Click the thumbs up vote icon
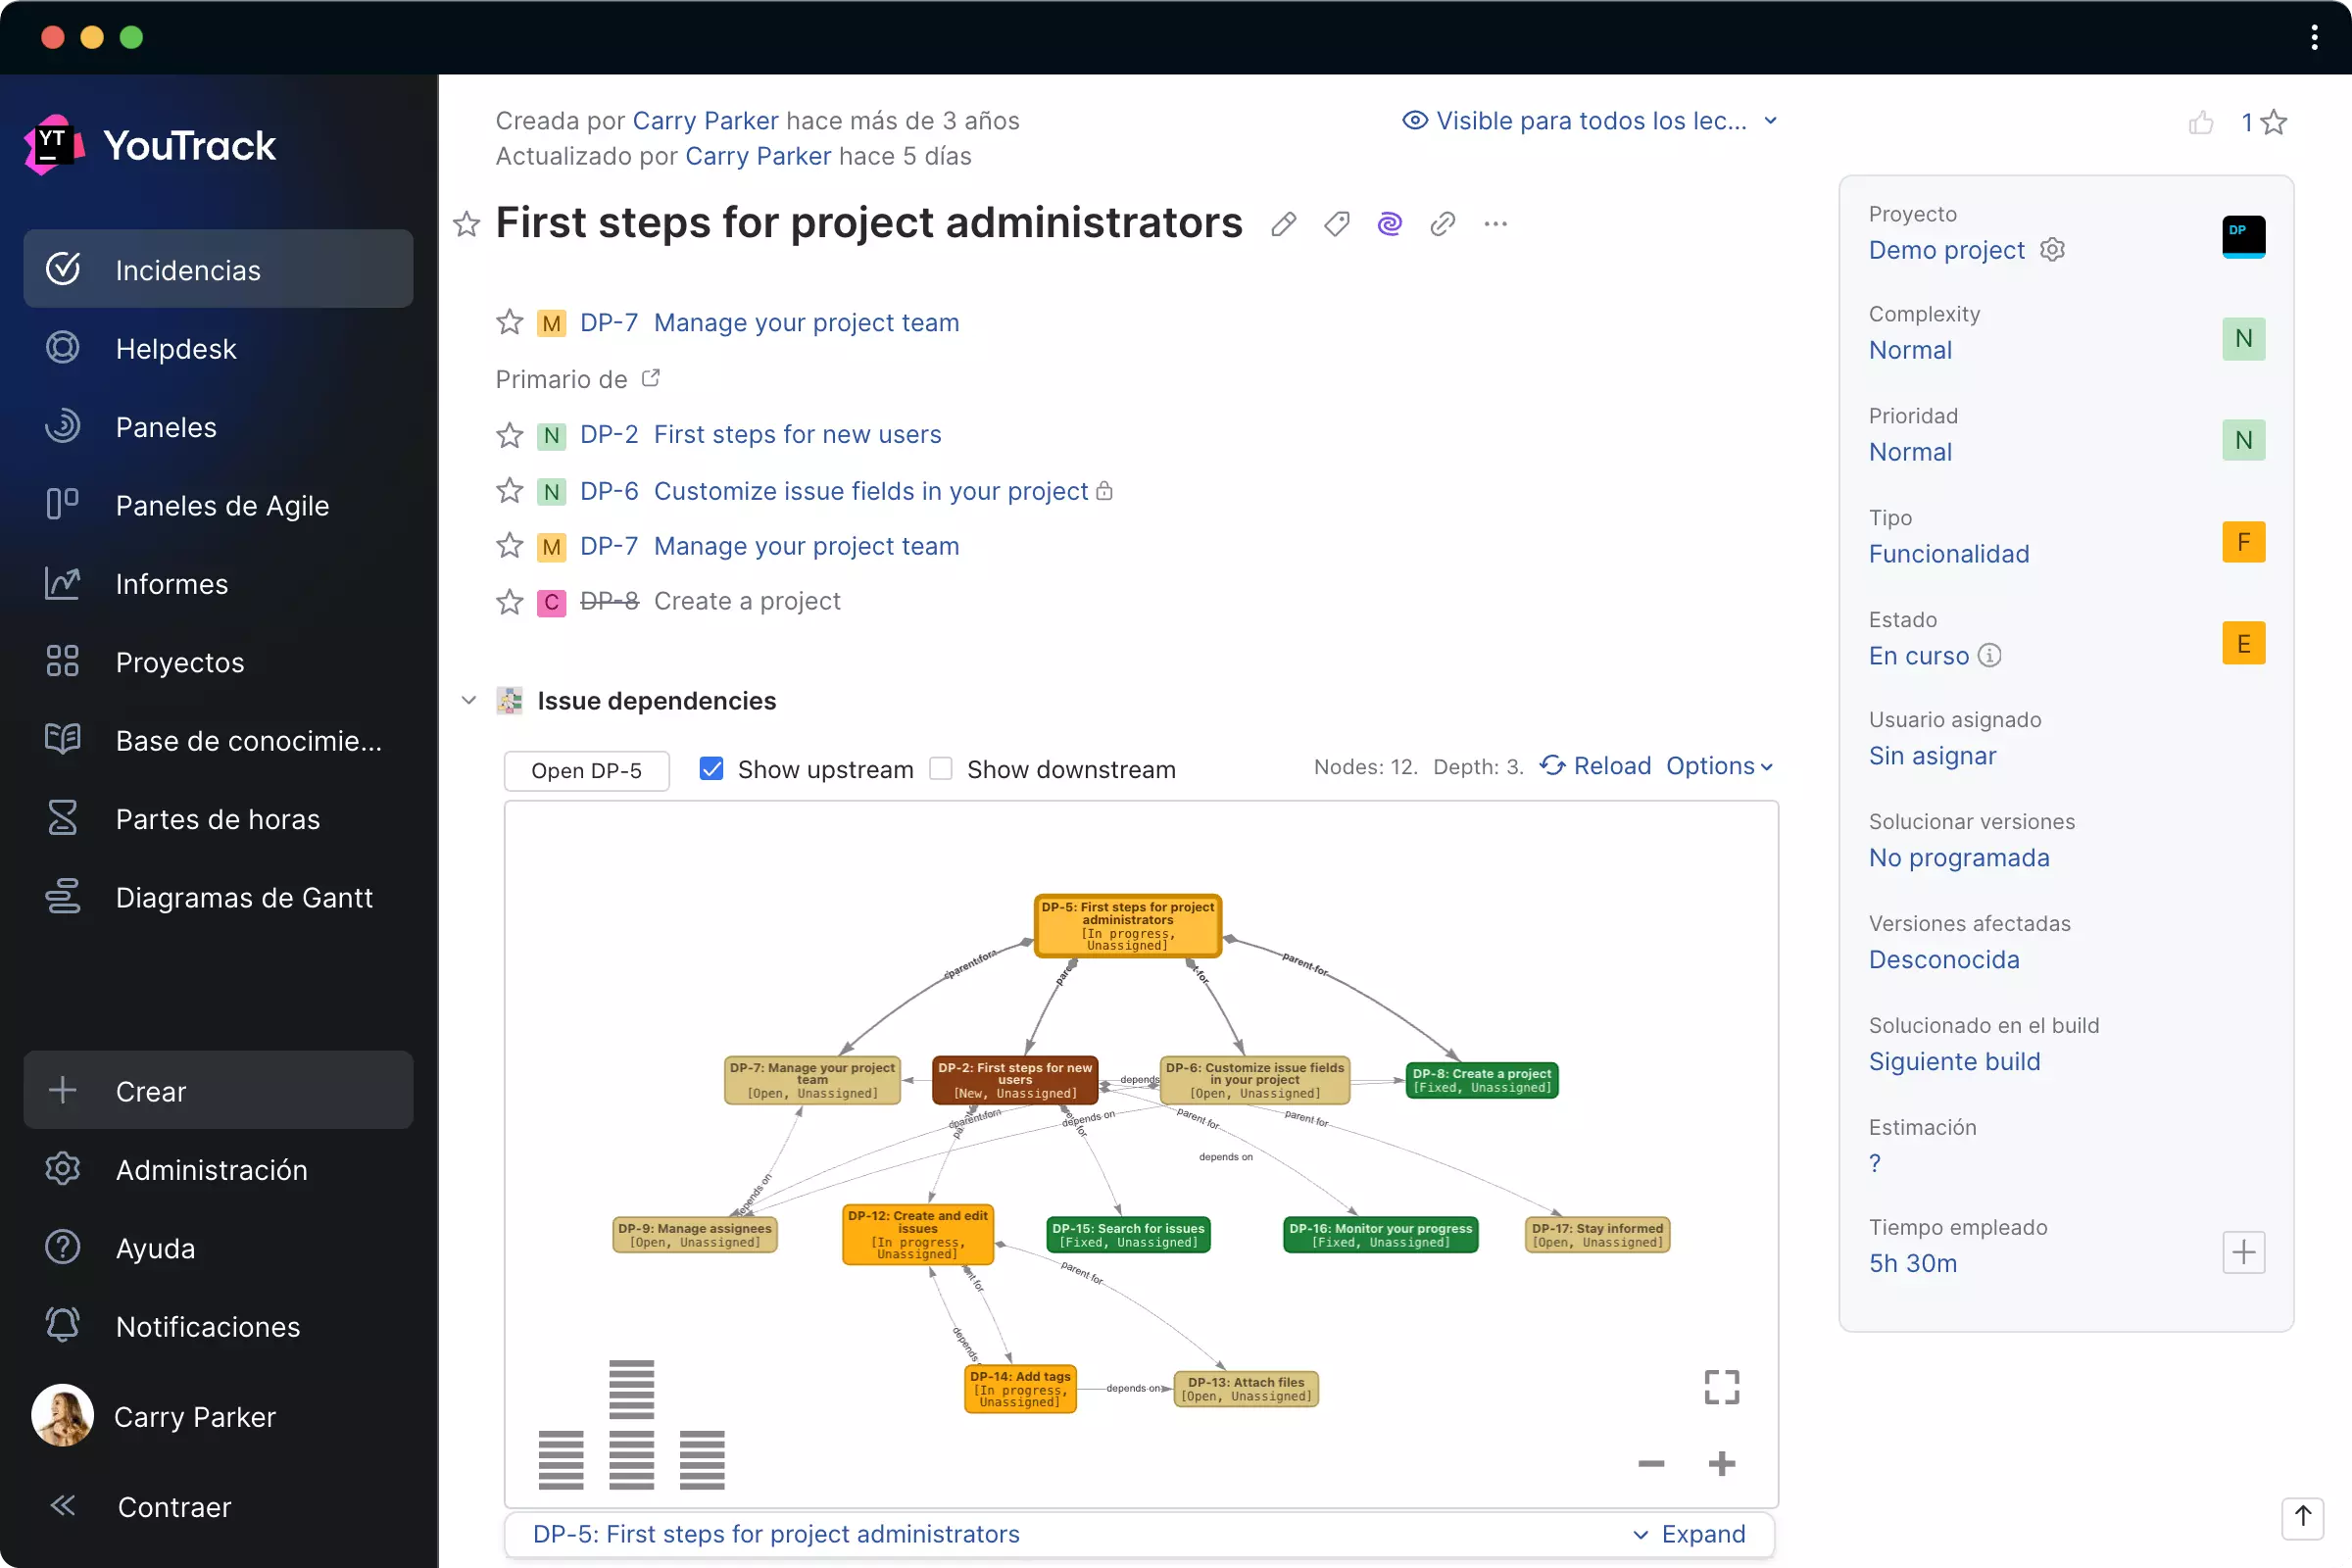 [x=2200, y=122]
